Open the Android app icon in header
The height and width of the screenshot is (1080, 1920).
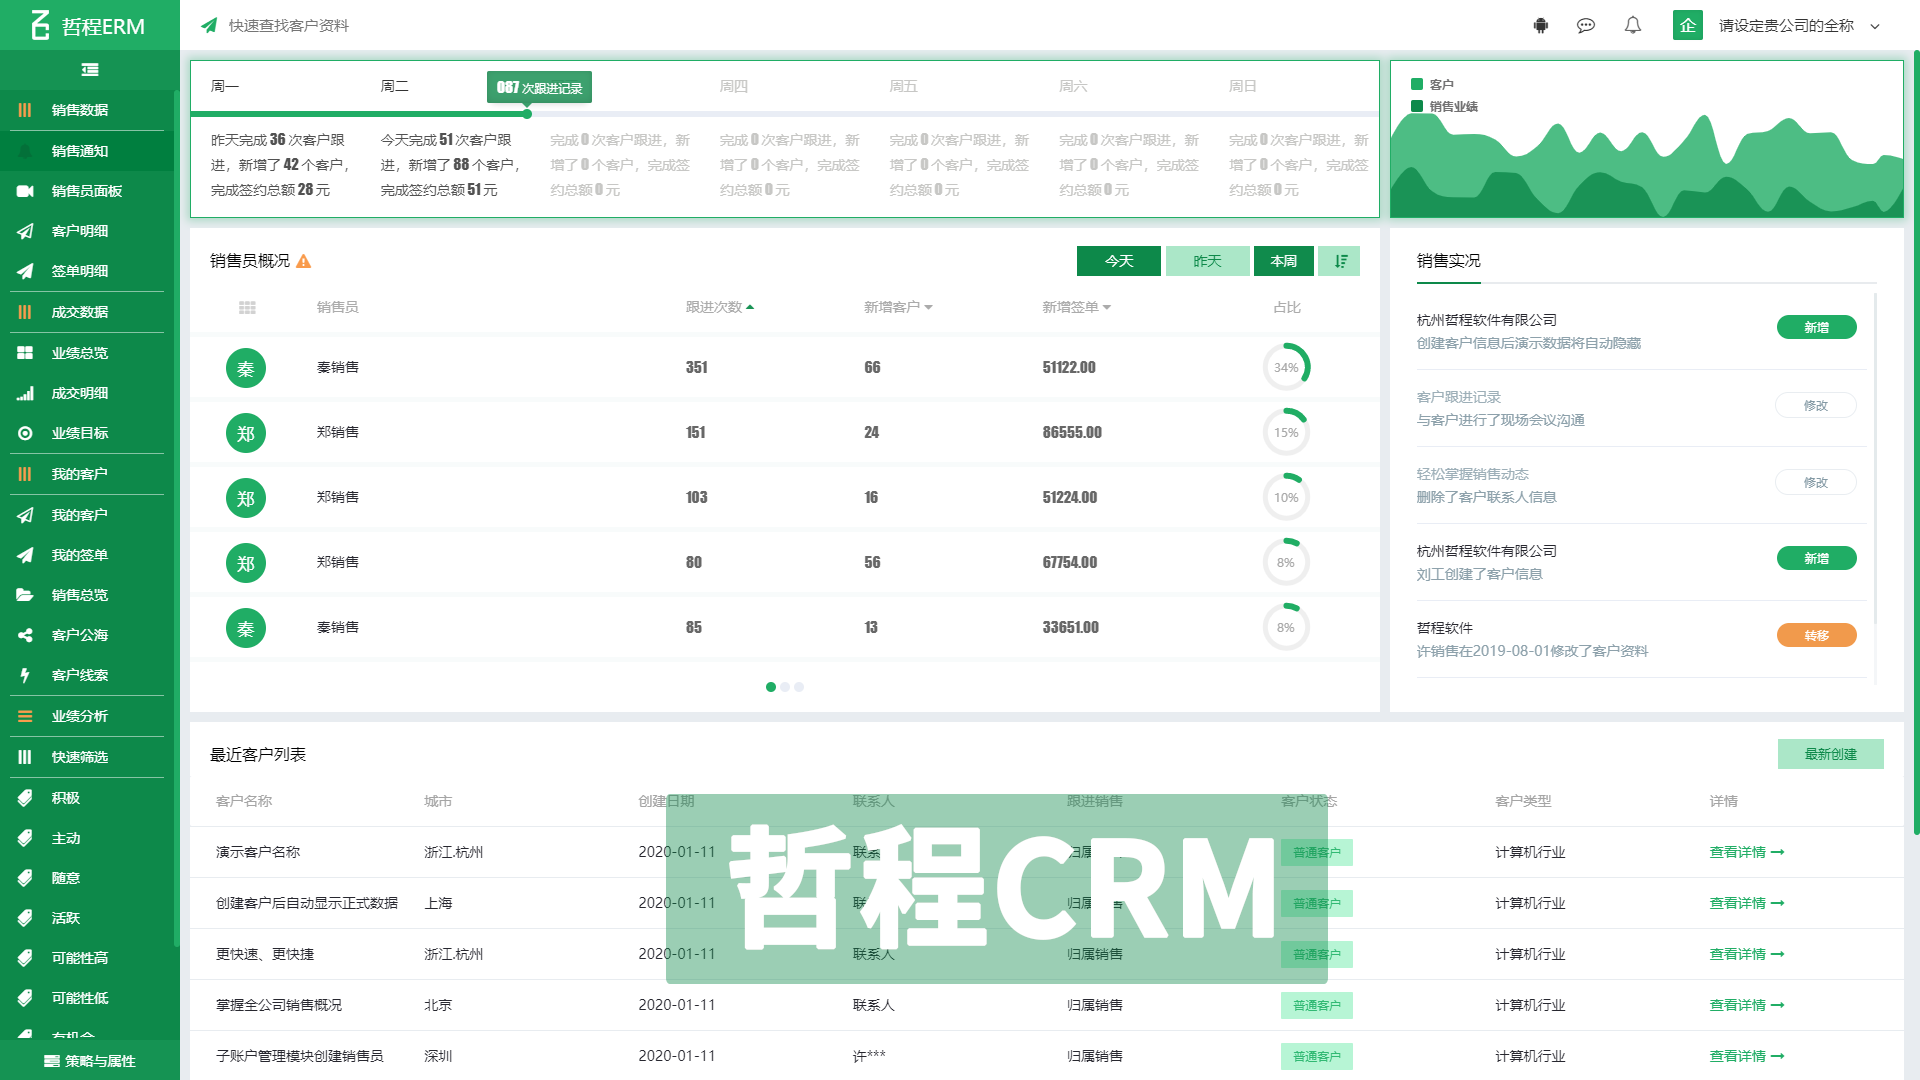[x=1541, y=26]
